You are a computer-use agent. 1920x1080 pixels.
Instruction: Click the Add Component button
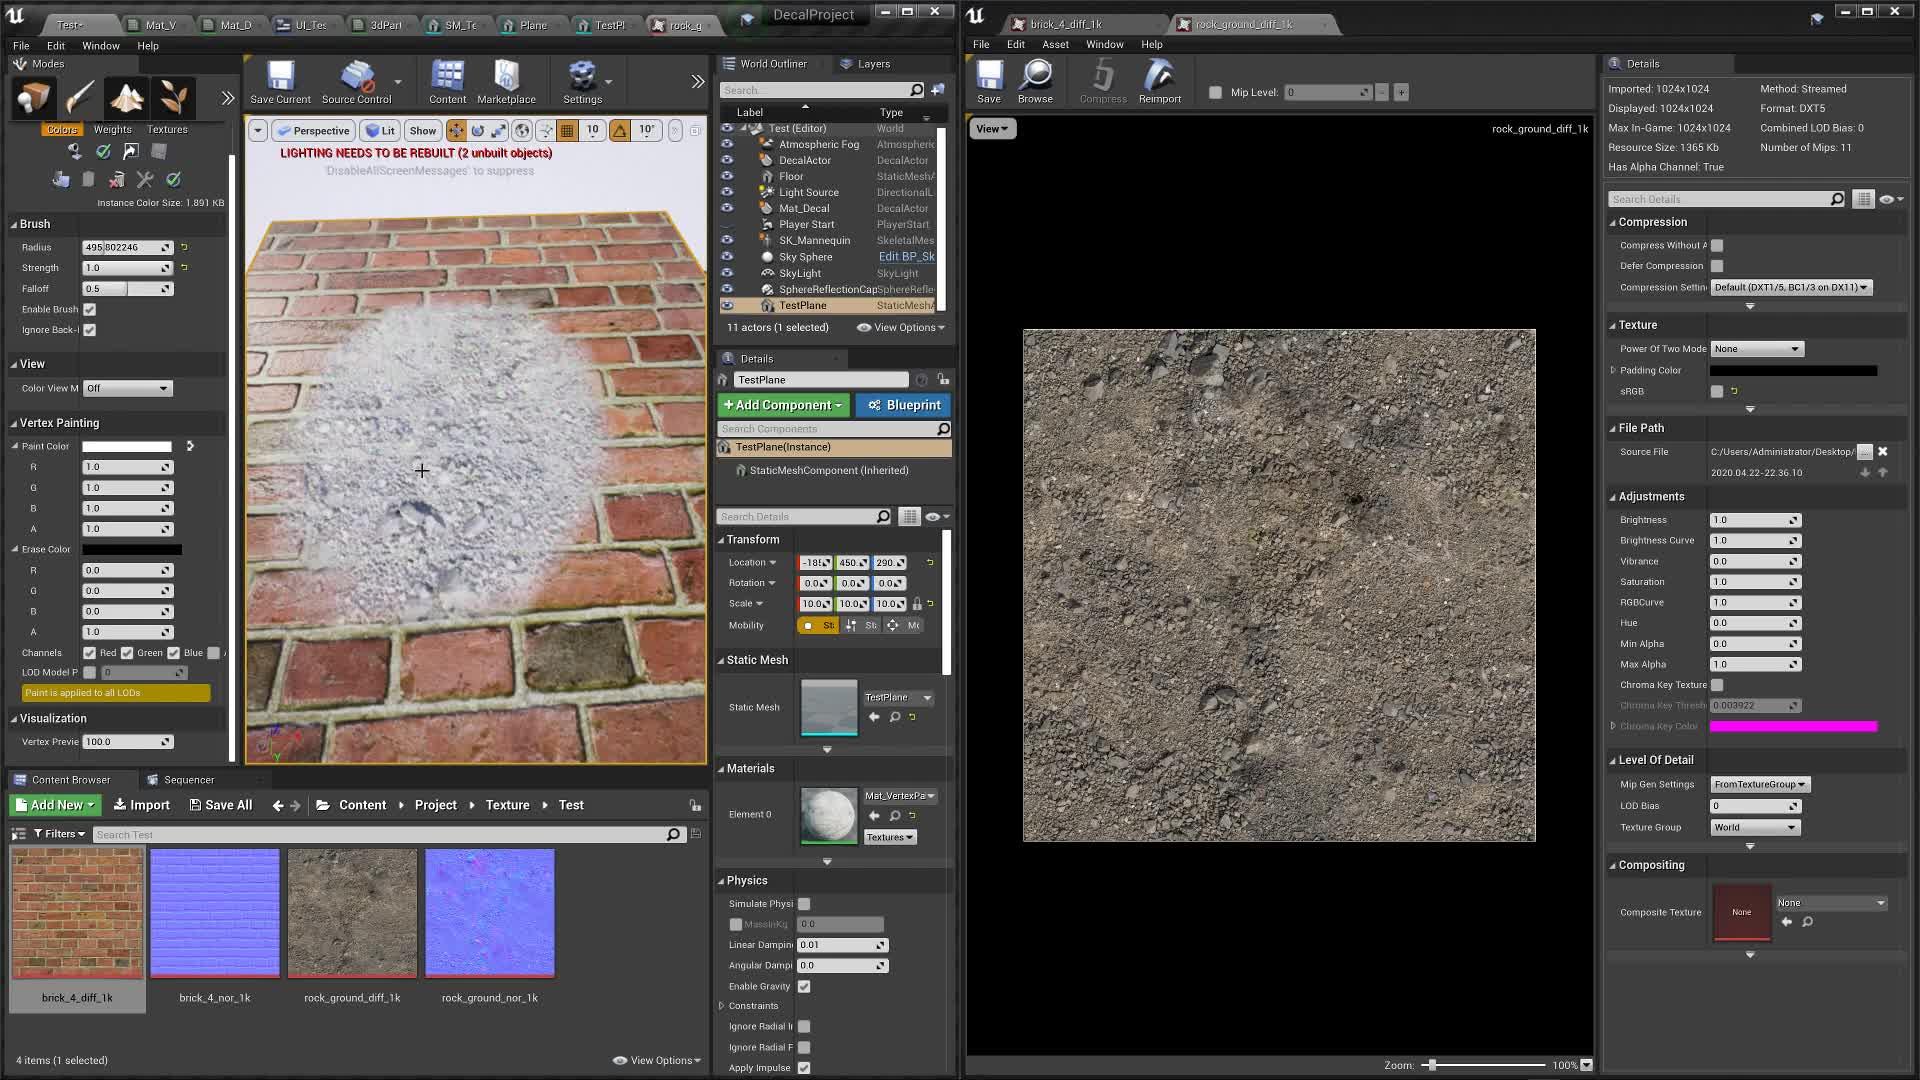[x=782, y=405]
